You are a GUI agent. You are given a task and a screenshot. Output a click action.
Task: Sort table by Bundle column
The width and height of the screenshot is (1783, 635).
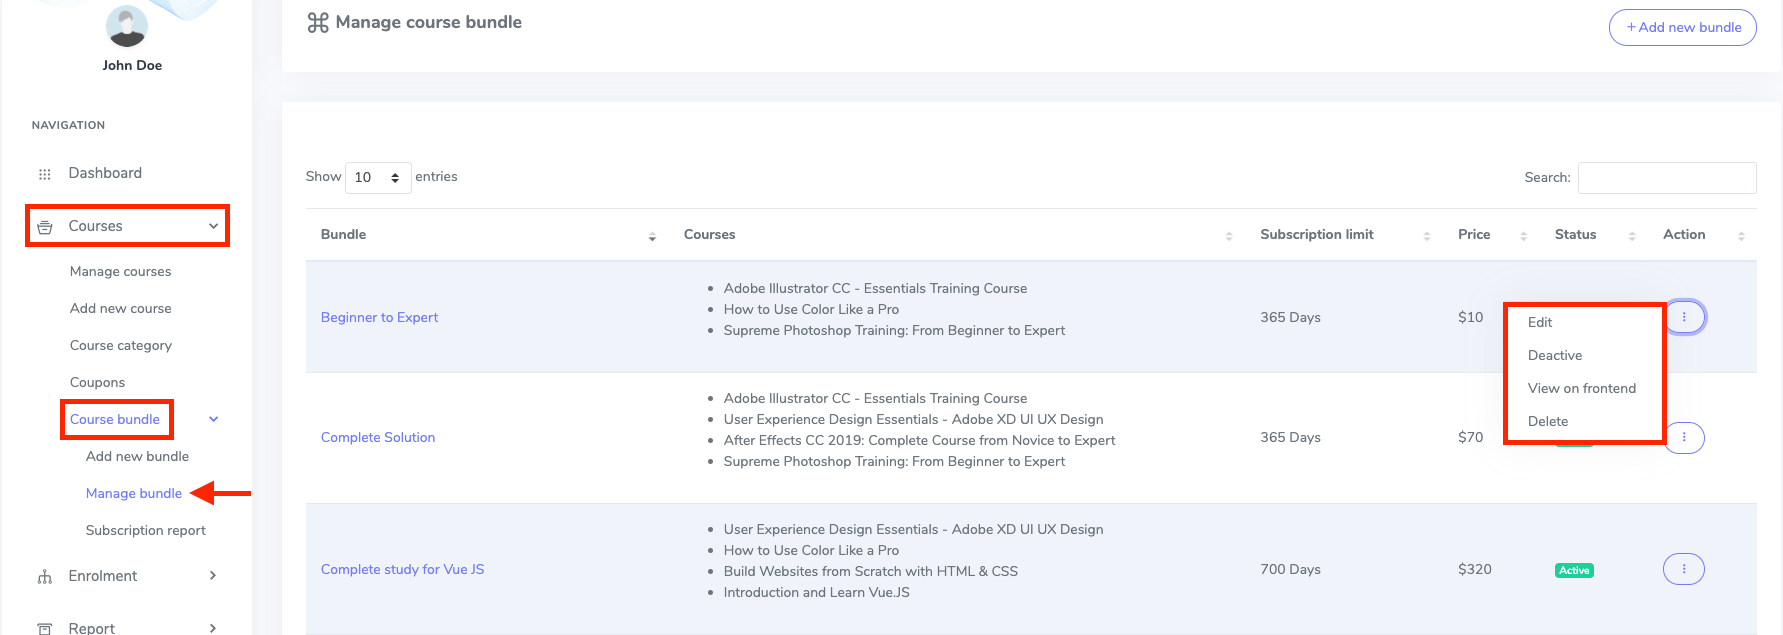[x=343, y=235]
